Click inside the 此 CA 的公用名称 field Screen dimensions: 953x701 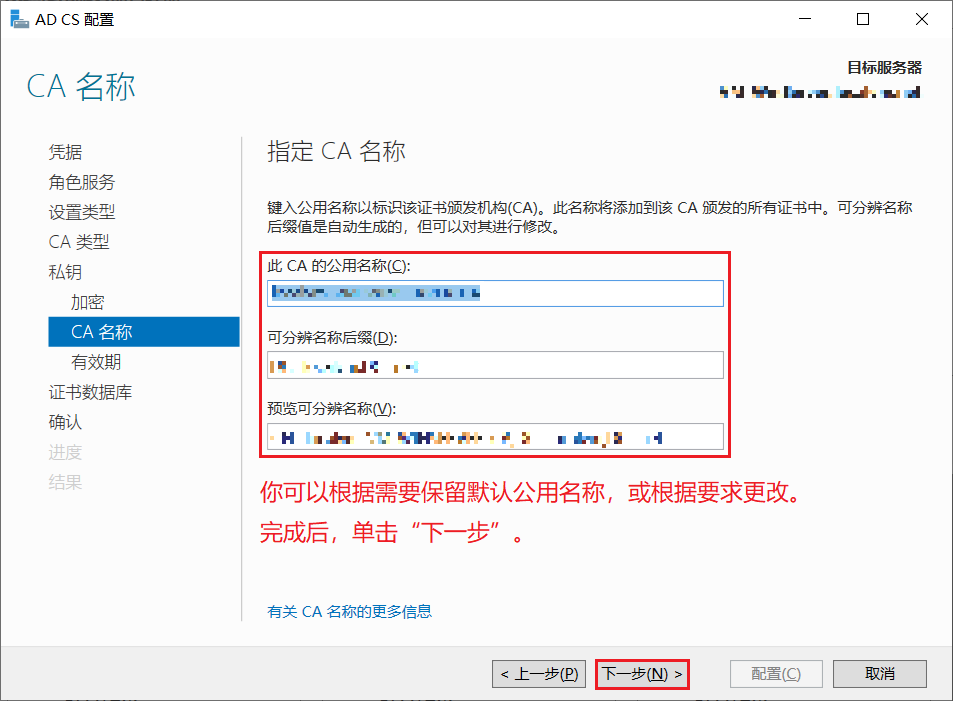pyautogui.click(x=495, y=293)
